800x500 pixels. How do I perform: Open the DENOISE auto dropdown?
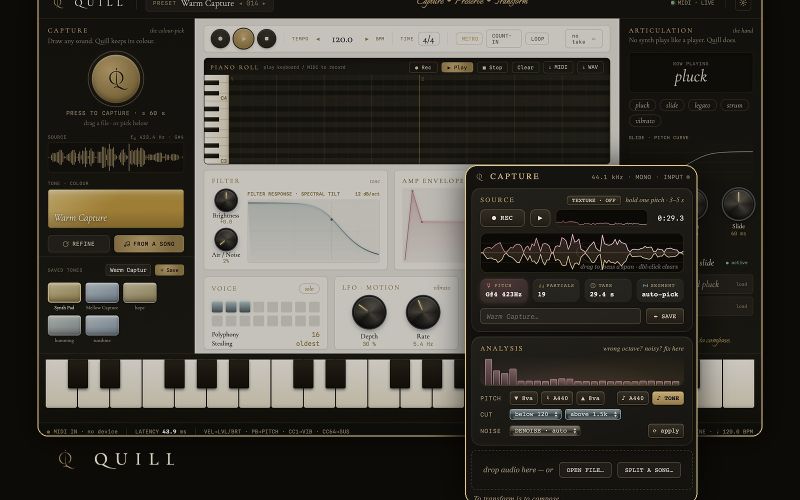pos(545,431)
